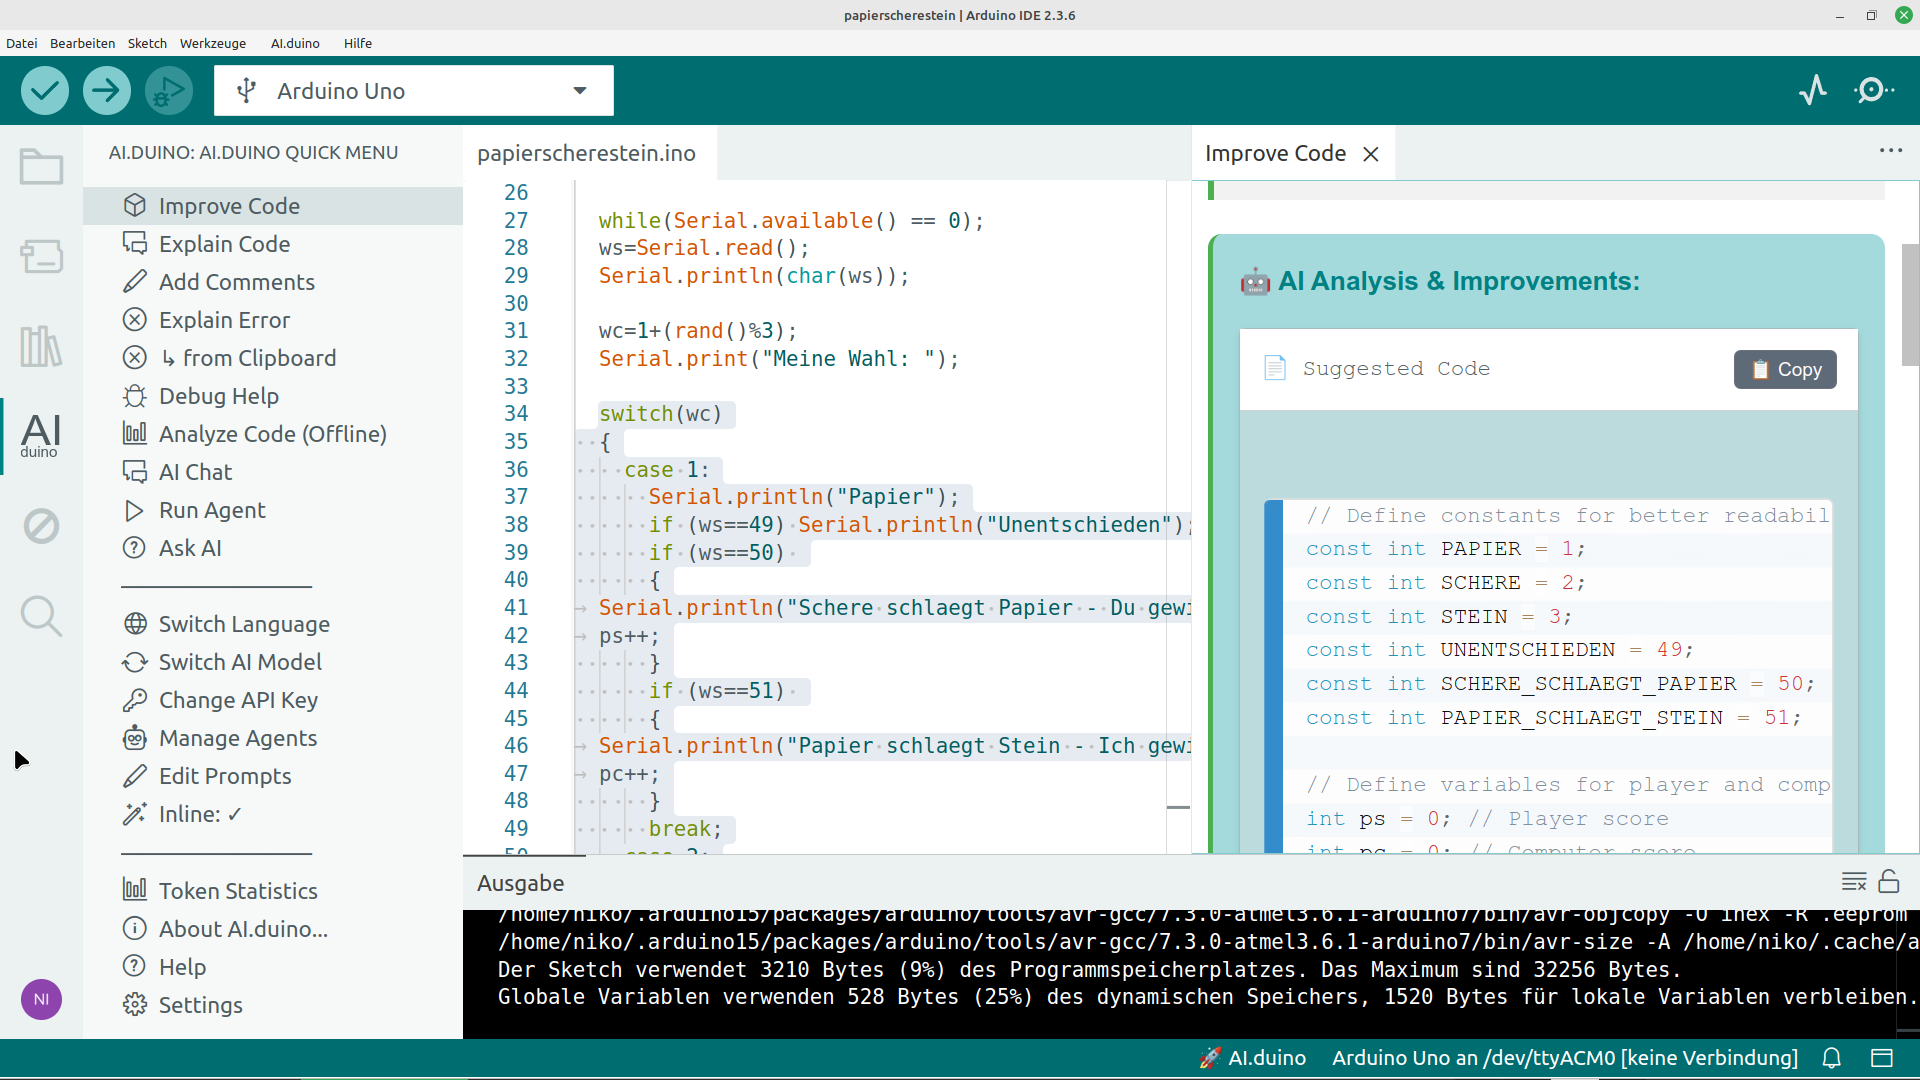
Task: Show the Sketchbook folder panel
Action: point(41,167)
